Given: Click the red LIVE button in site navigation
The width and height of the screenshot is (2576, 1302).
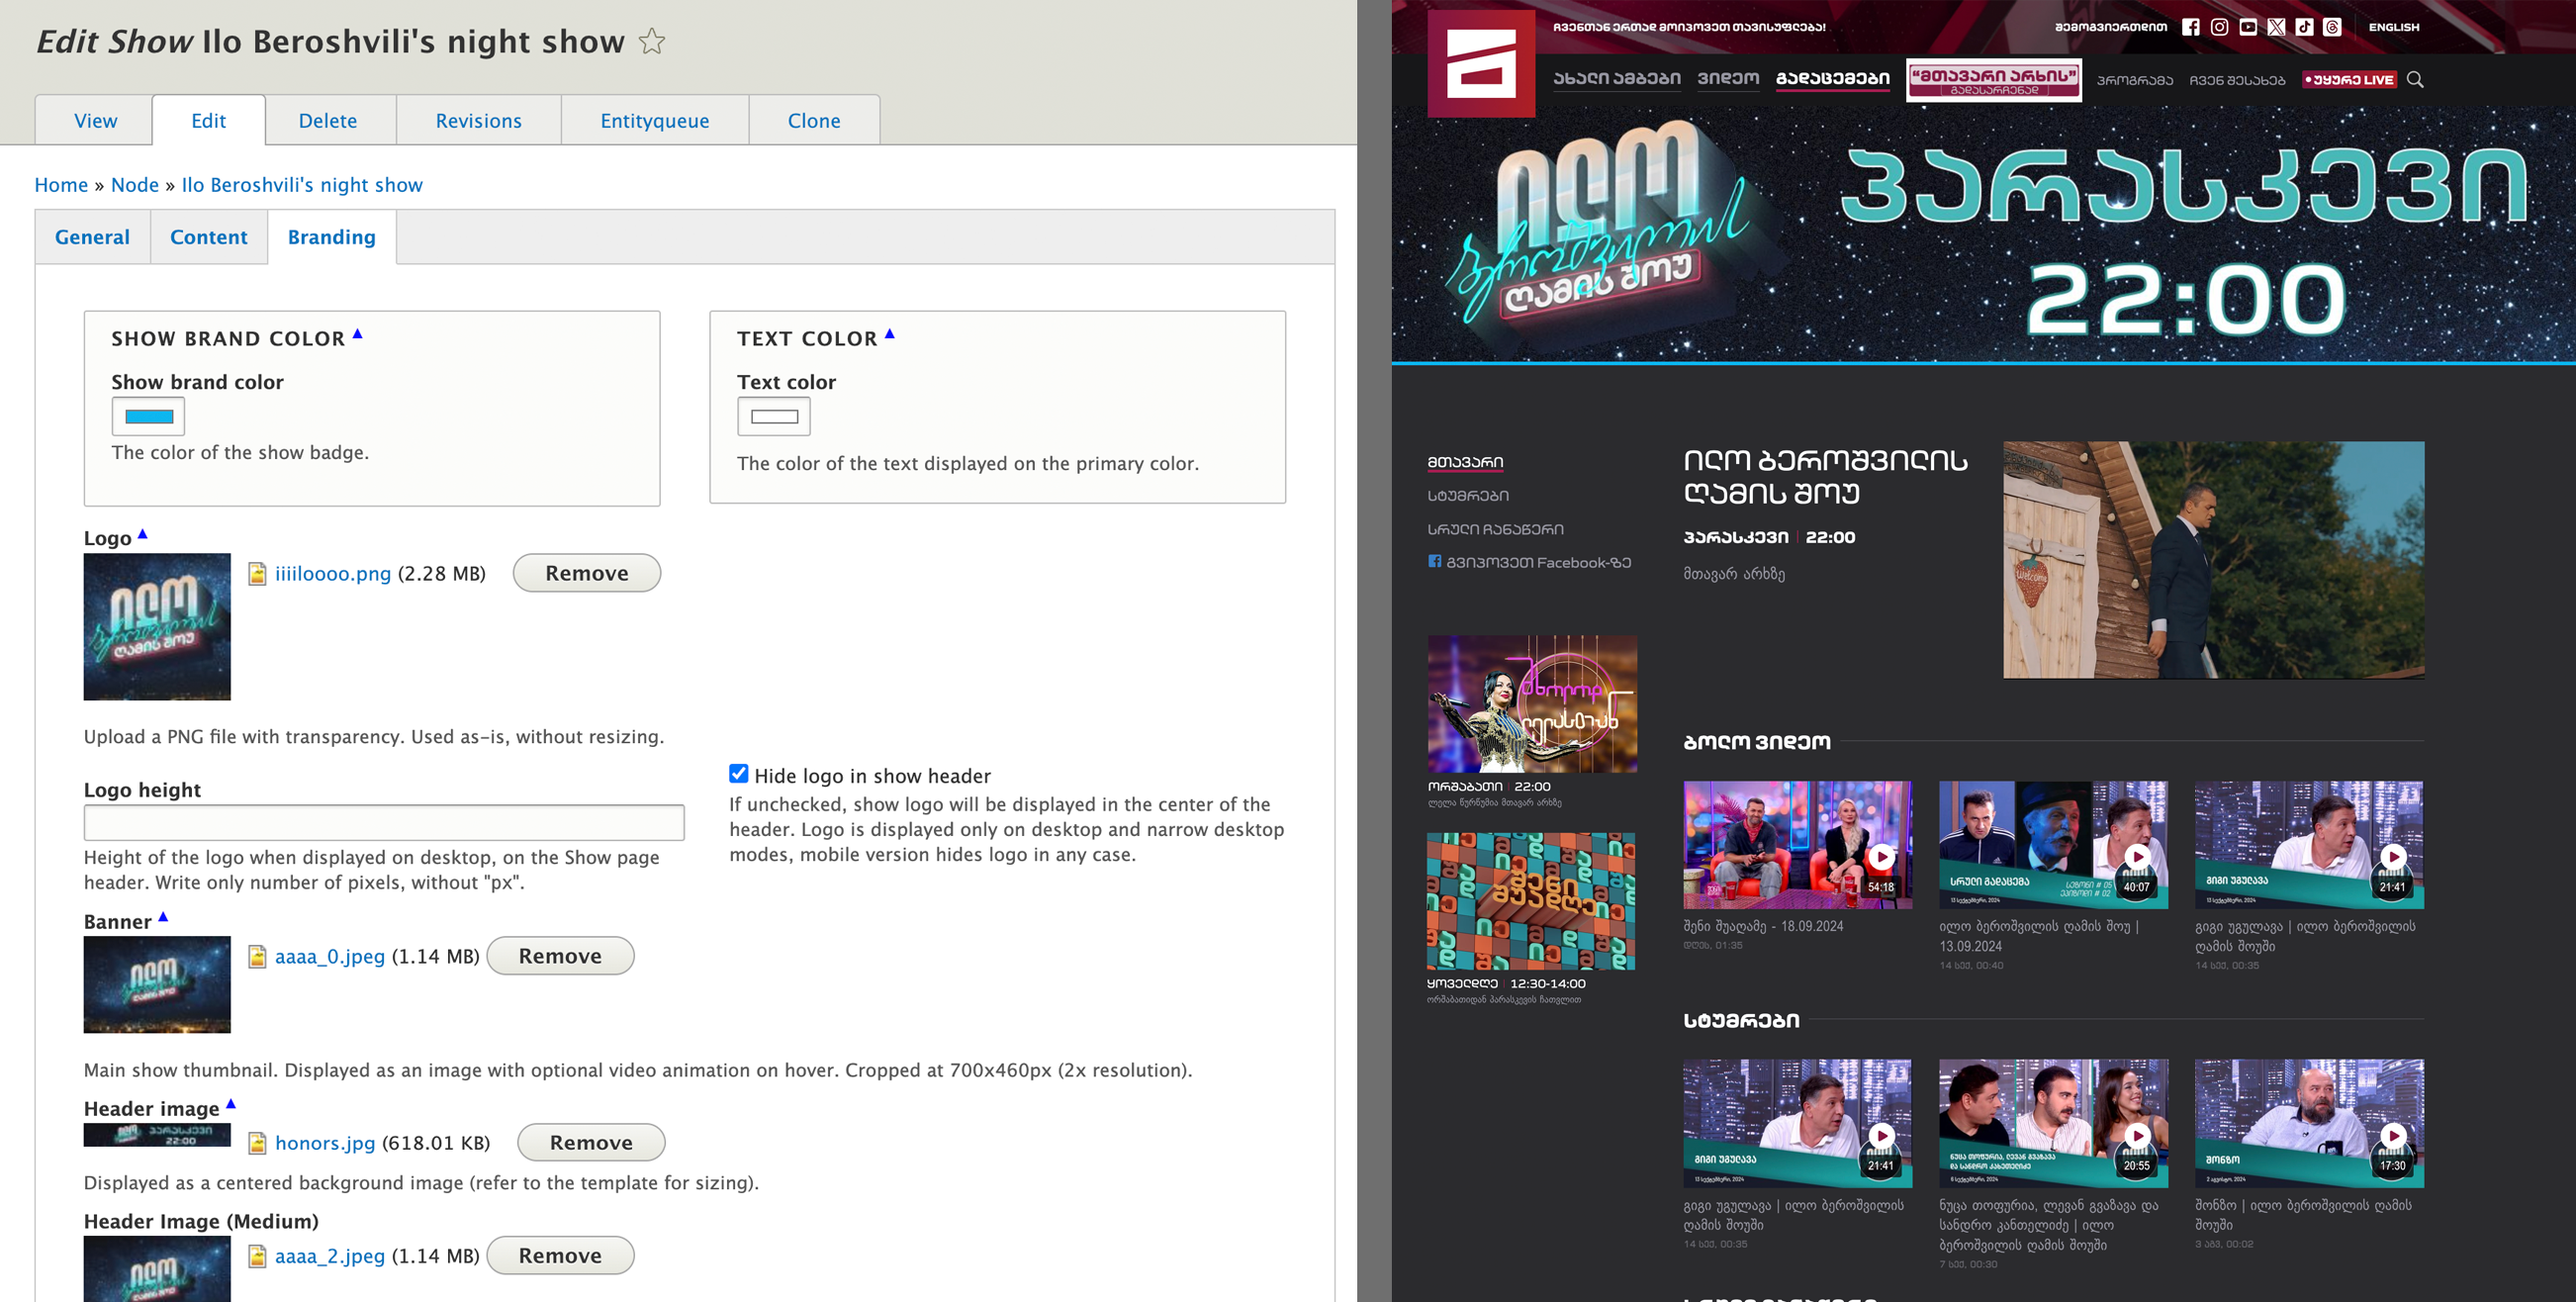Looking at the screenshot, I should point(2349,79).
